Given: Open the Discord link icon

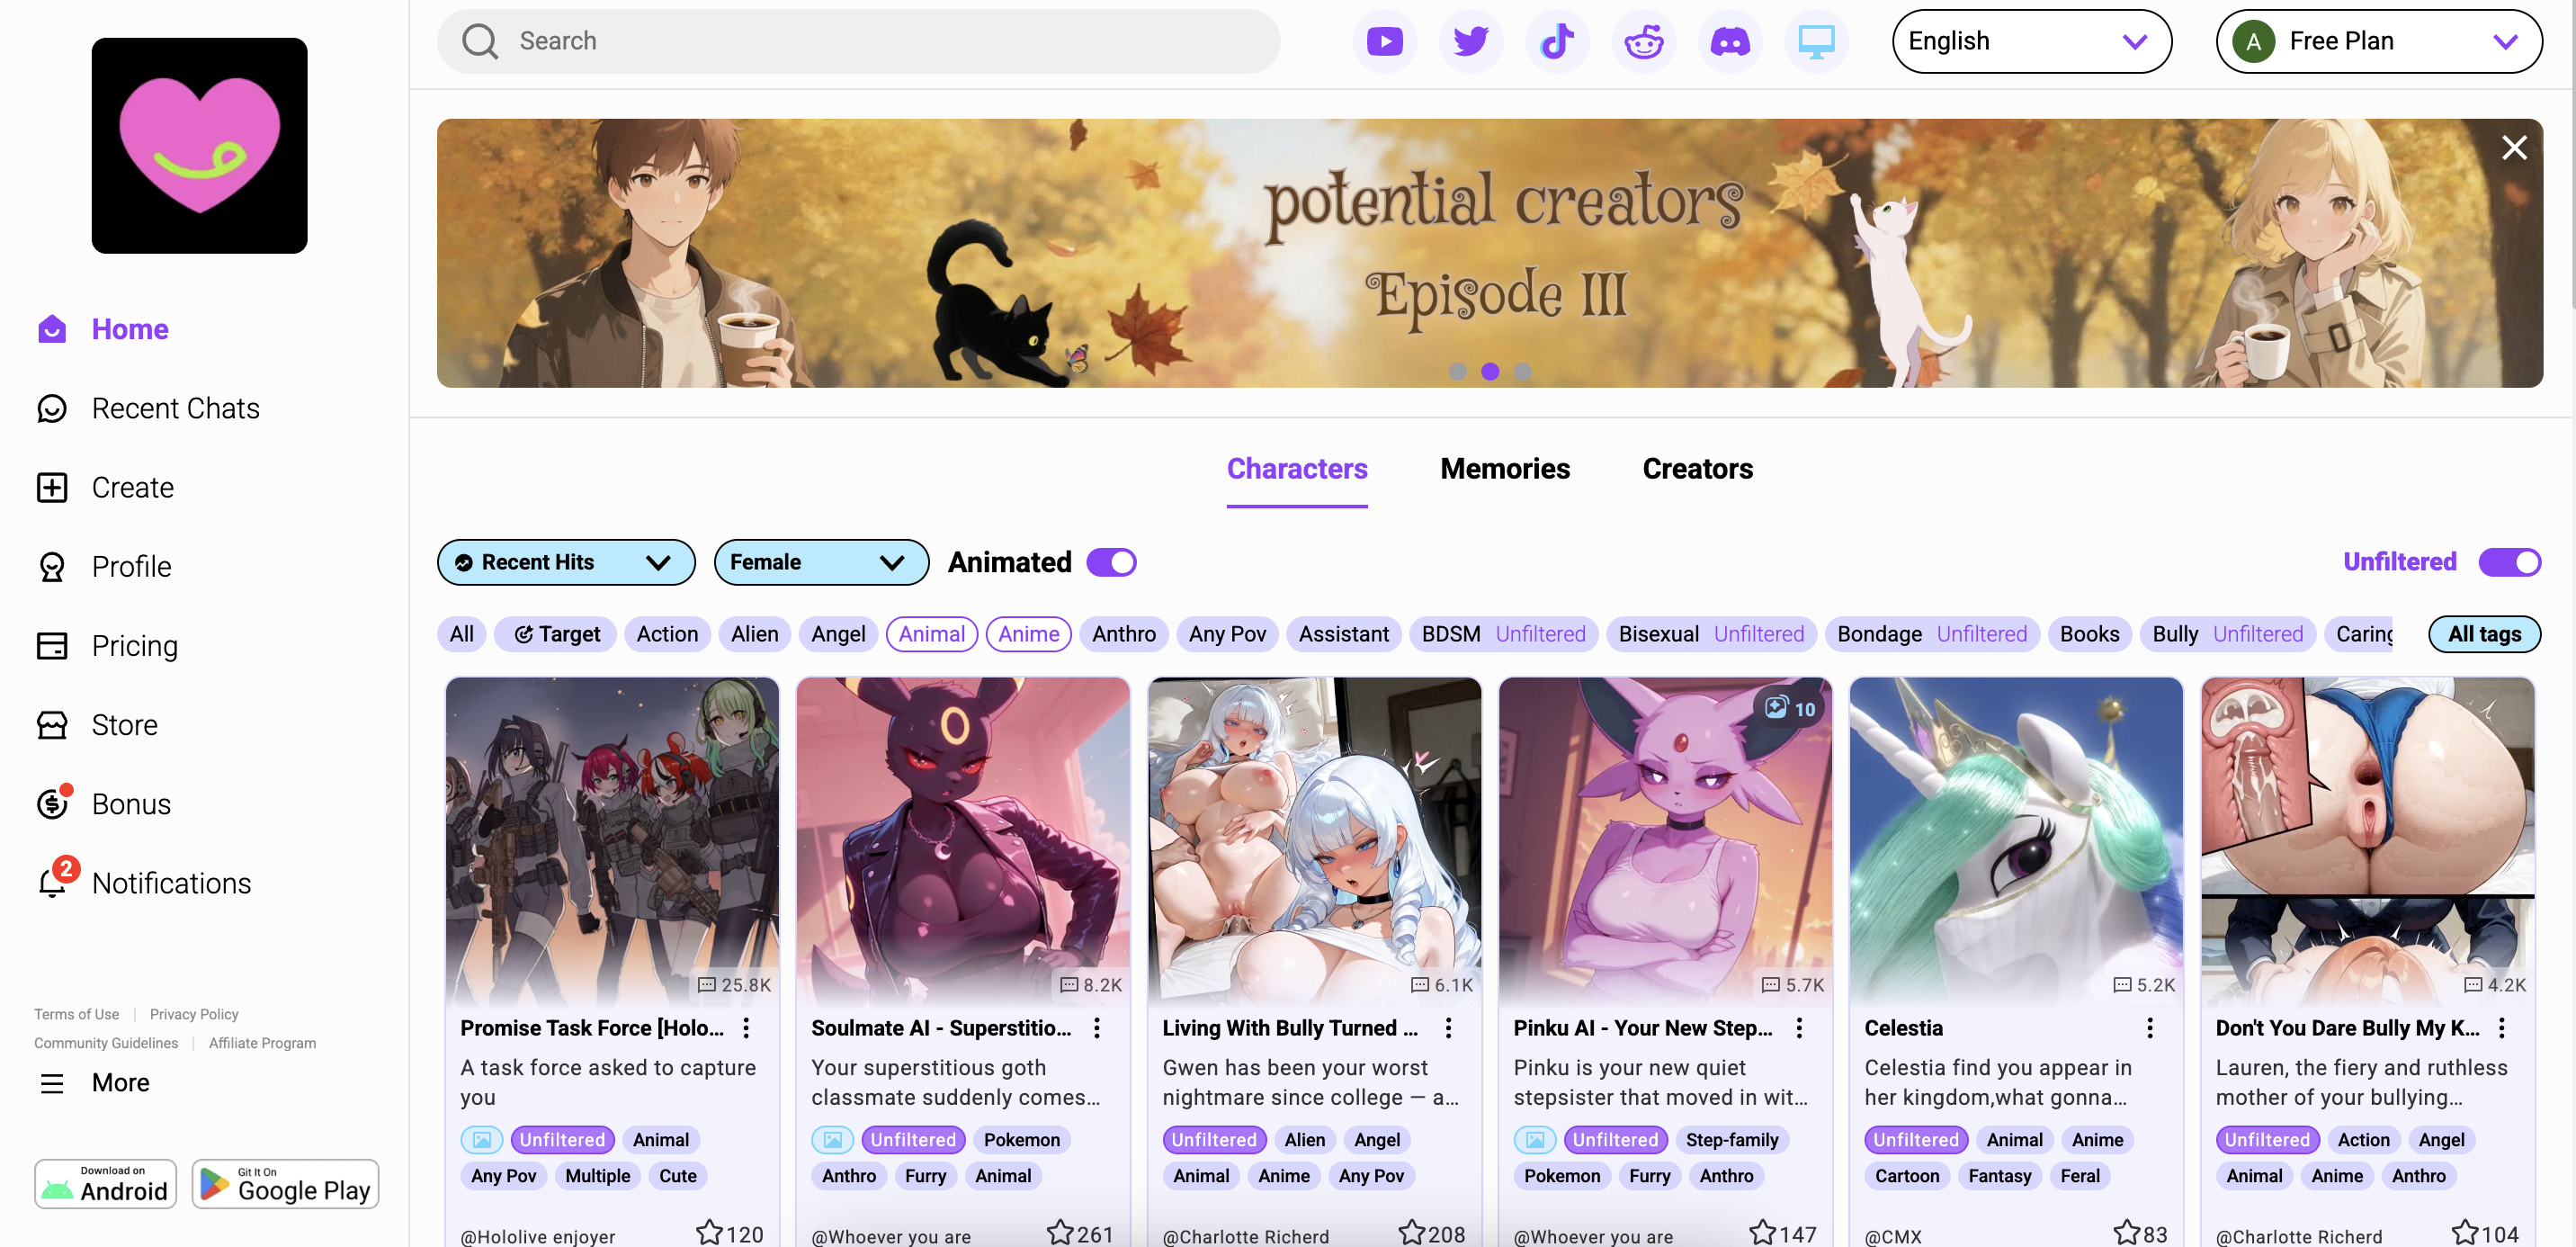Looking at the screenshot, I should tap(1730, 41).
